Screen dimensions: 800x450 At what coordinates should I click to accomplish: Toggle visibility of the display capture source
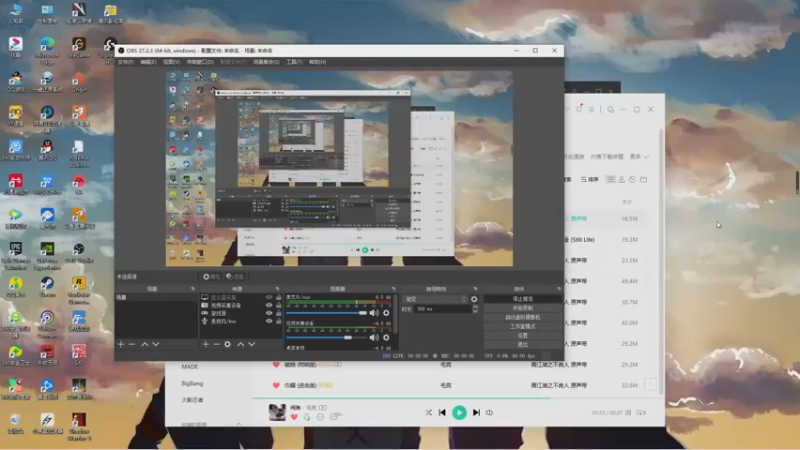click(x=269, y=297)
